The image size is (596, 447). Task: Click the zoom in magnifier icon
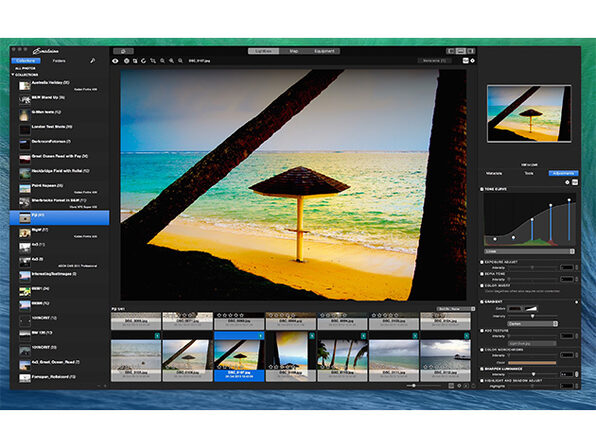(x=171, y=61)
